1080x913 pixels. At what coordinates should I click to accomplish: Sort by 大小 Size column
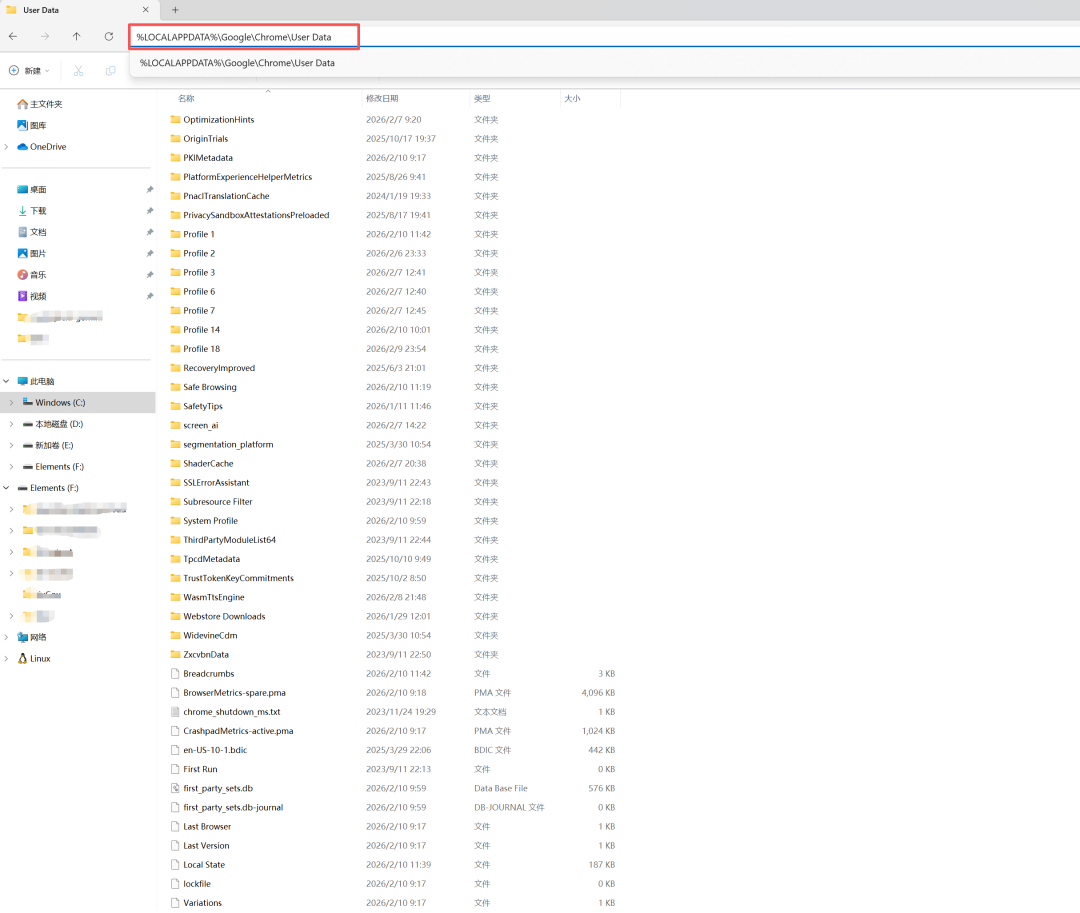[572, 98]
